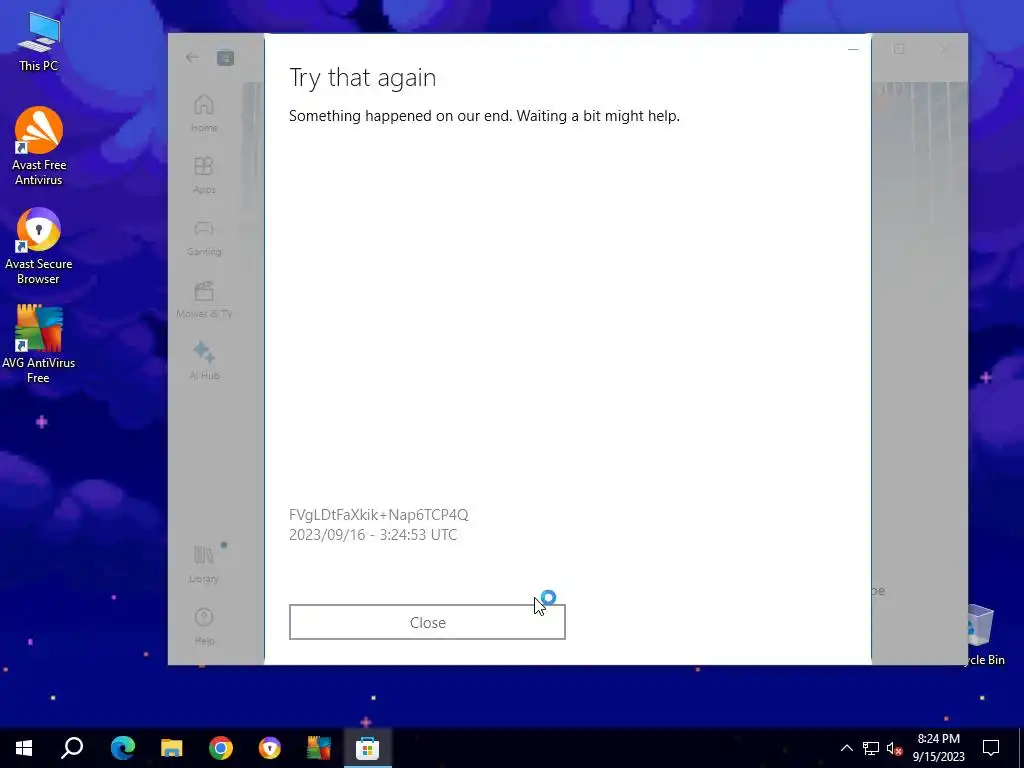Open network status tray icon

pos(871,748)
